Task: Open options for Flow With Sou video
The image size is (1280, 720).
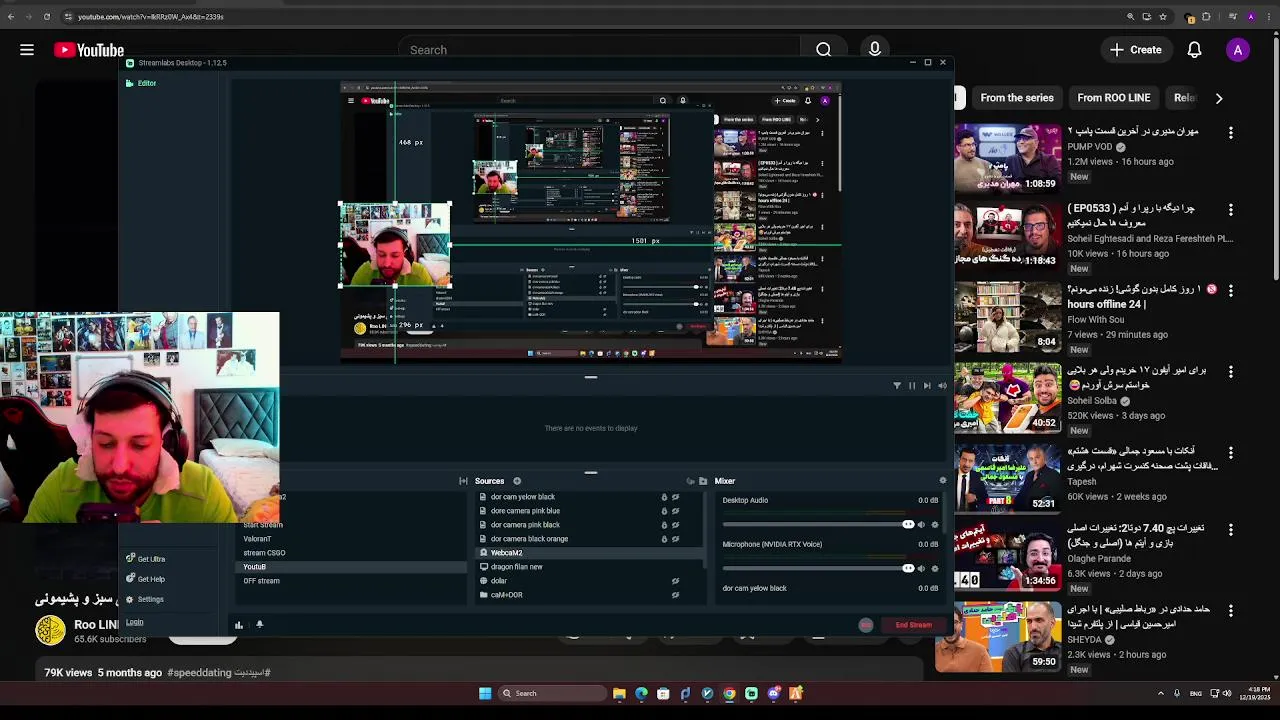Action: (1231, 291)
